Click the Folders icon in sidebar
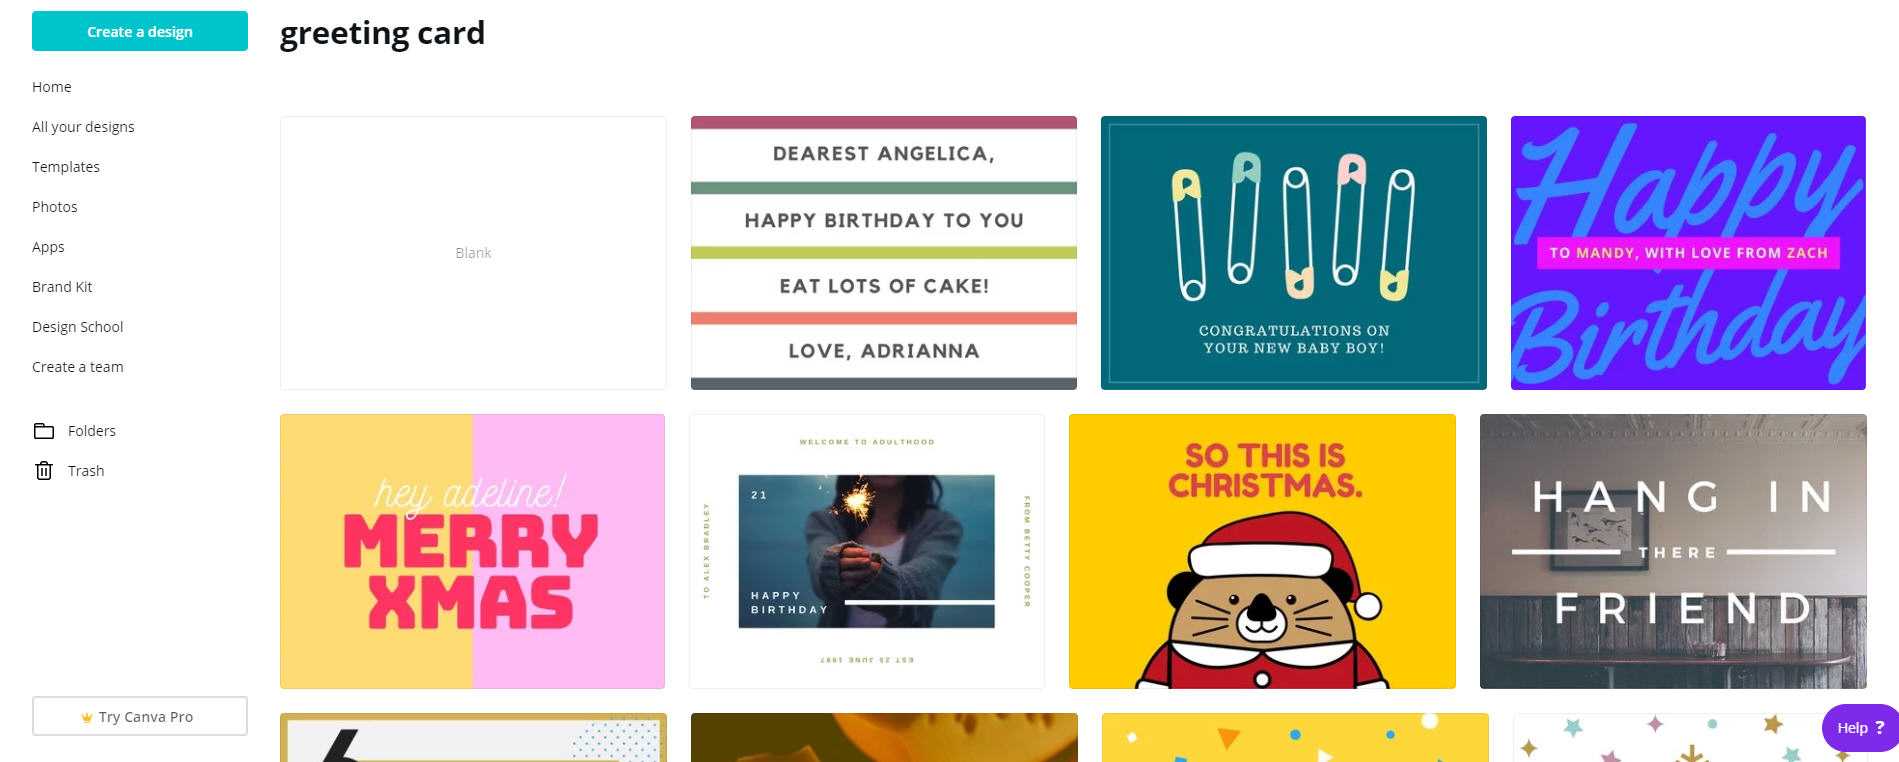Image resolution: width=1899 pixels, height=762 pixels. 44,431
